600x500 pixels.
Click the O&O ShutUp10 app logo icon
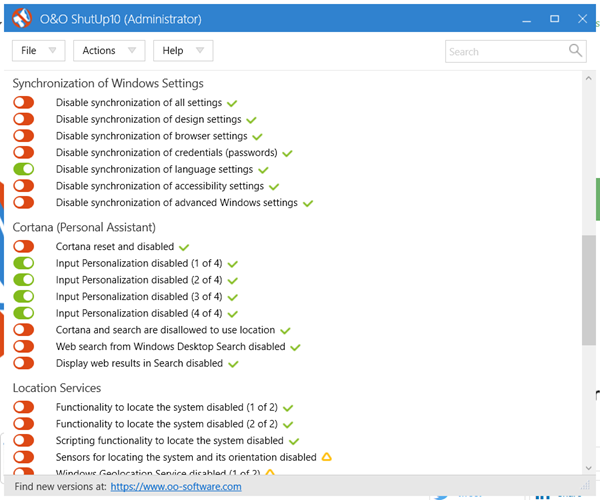point(21,18)
